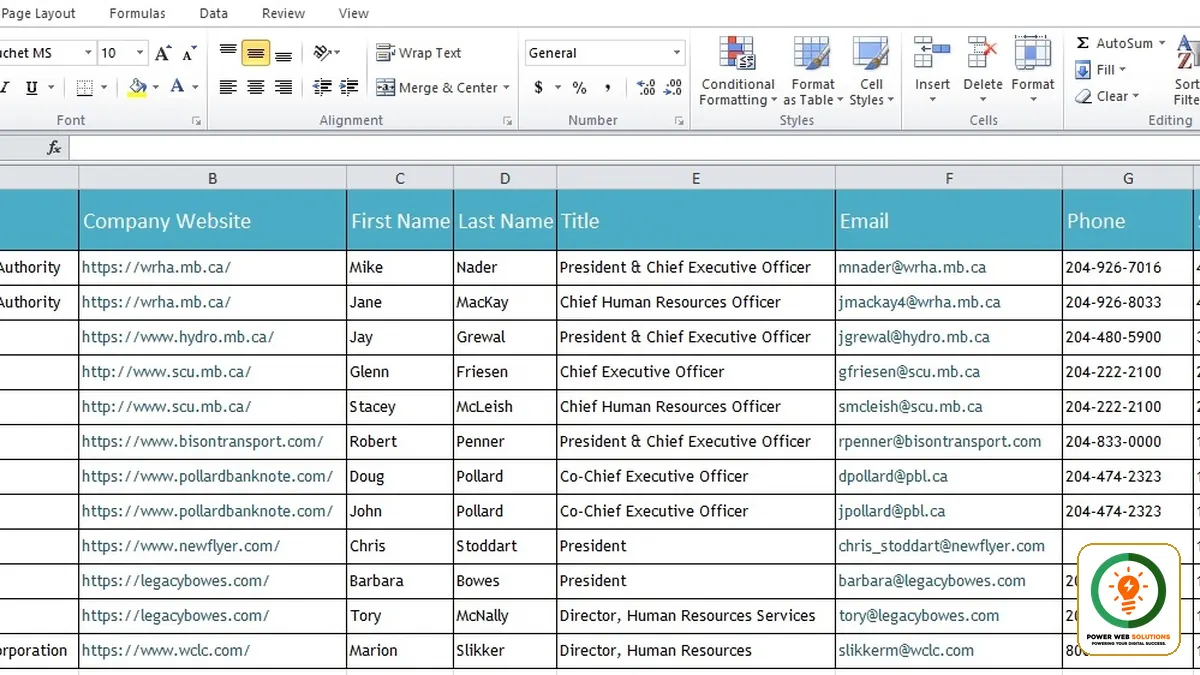1200x675 pixels.
Task: Increase font size with Grow Font icon
Action: click(x=164, y=53)
